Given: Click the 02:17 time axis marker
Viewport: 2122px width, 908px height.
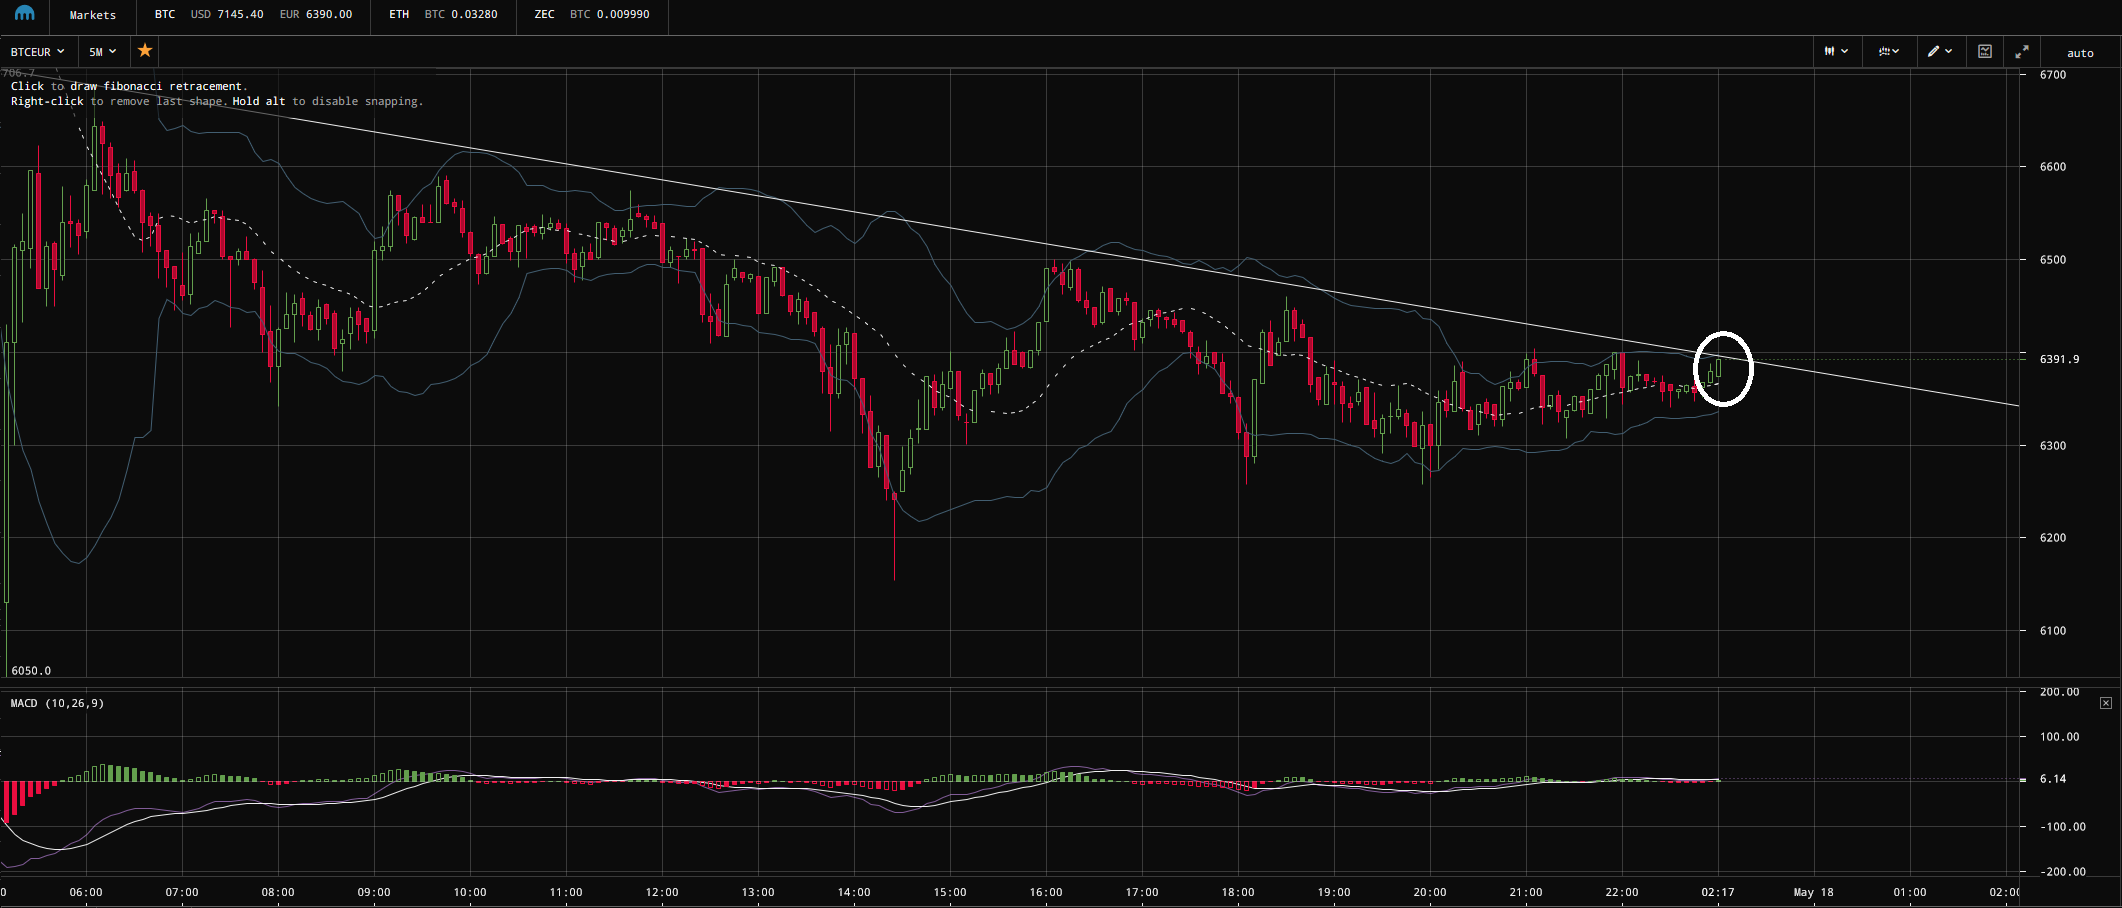Looking at the screenshot, I should (1718, 892).
